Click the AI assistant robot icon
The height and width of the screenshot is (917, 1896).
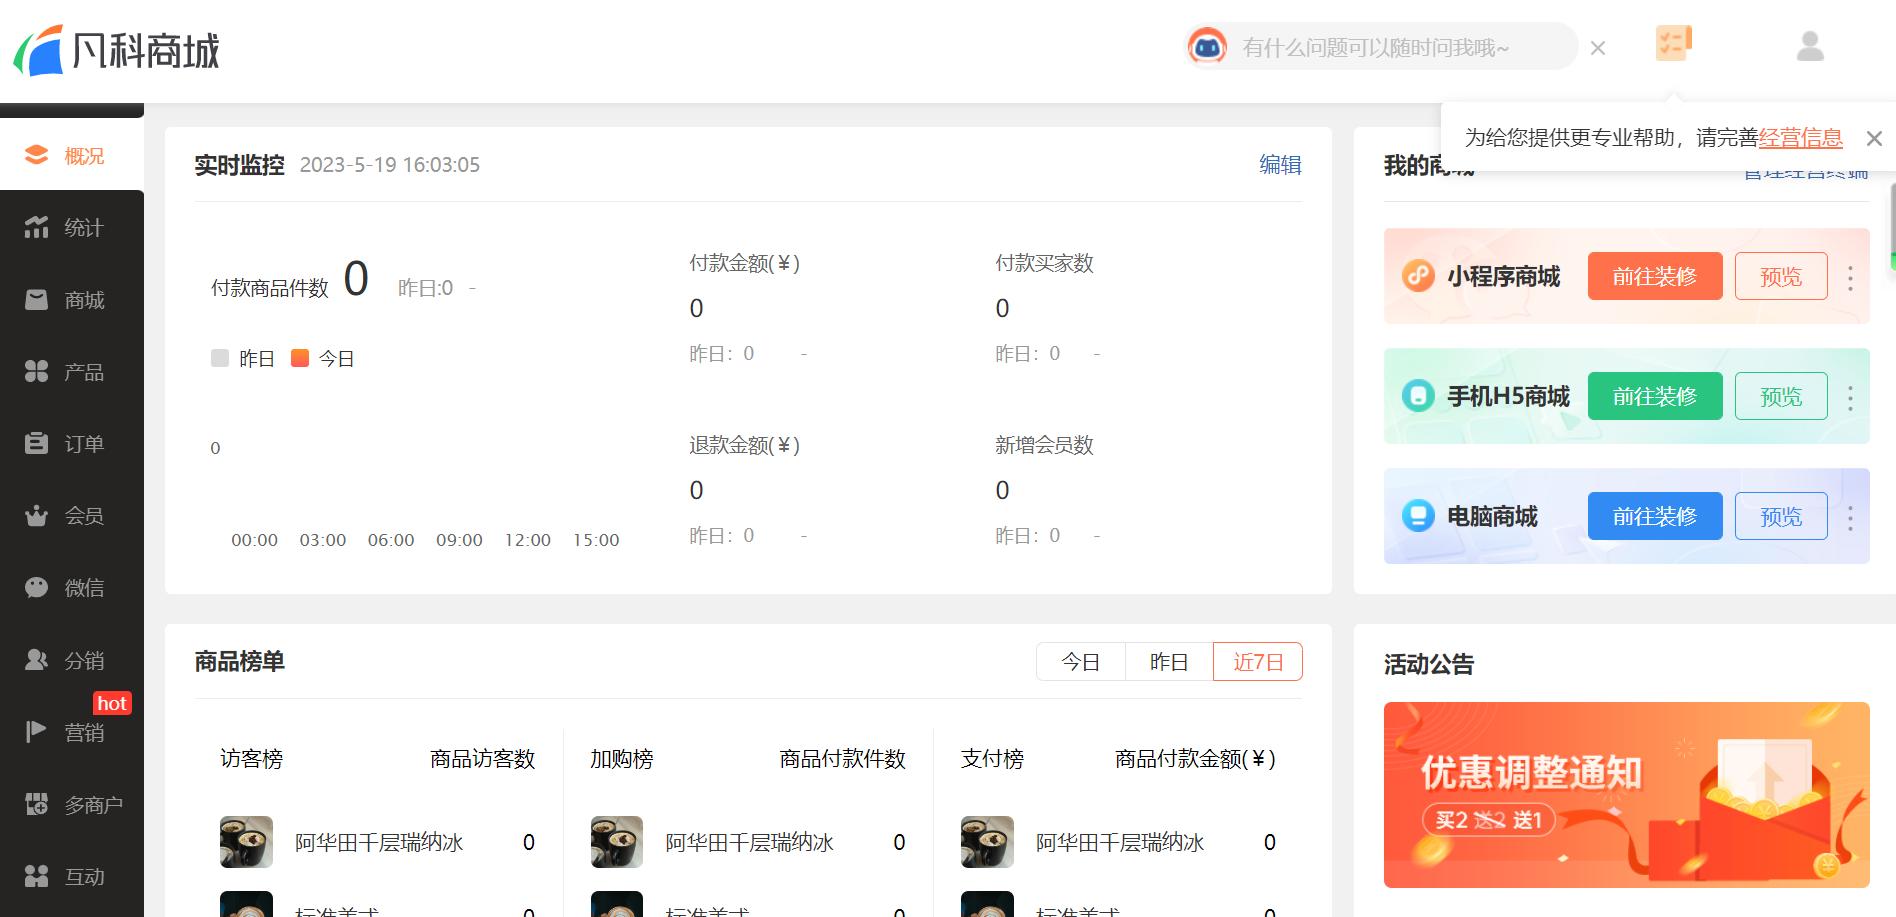click(x=1209, y=46)
